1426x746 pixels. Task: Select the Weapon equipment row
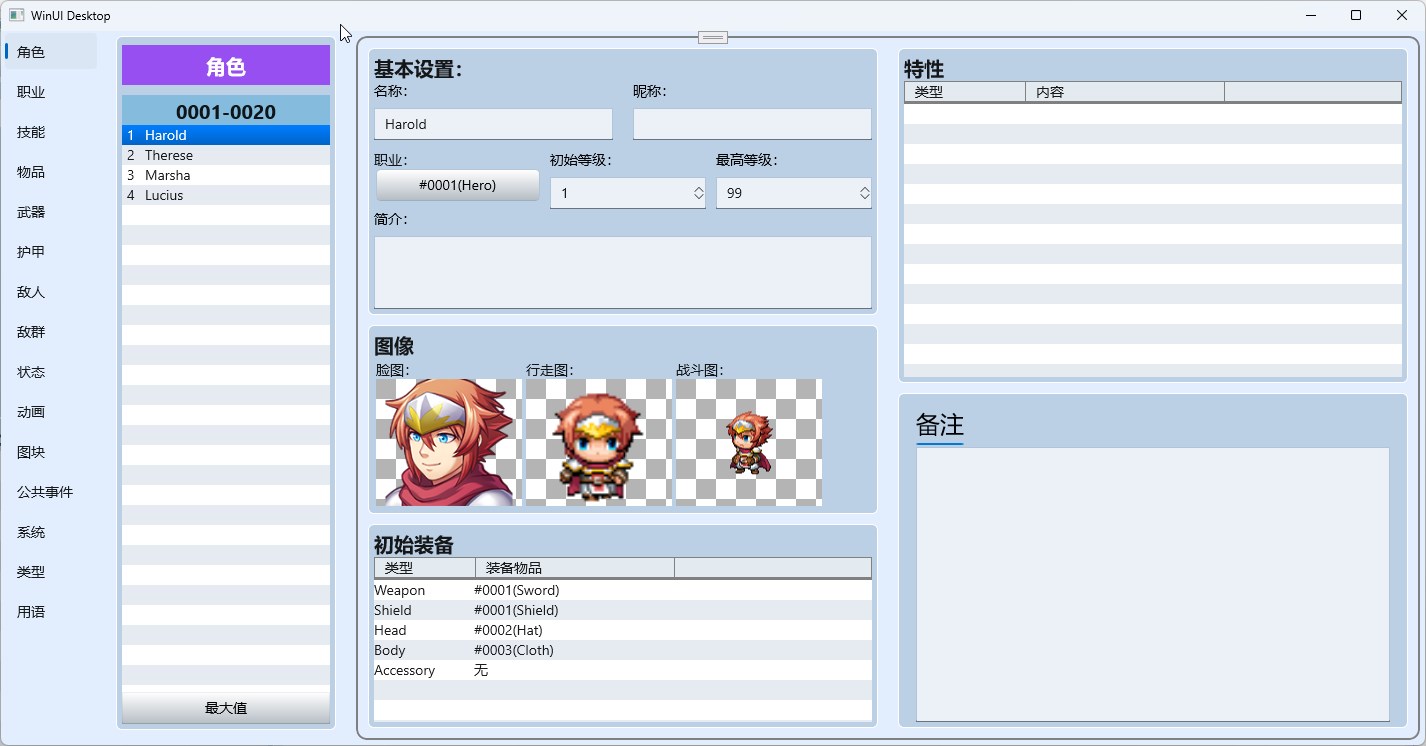tap(623, 590)
